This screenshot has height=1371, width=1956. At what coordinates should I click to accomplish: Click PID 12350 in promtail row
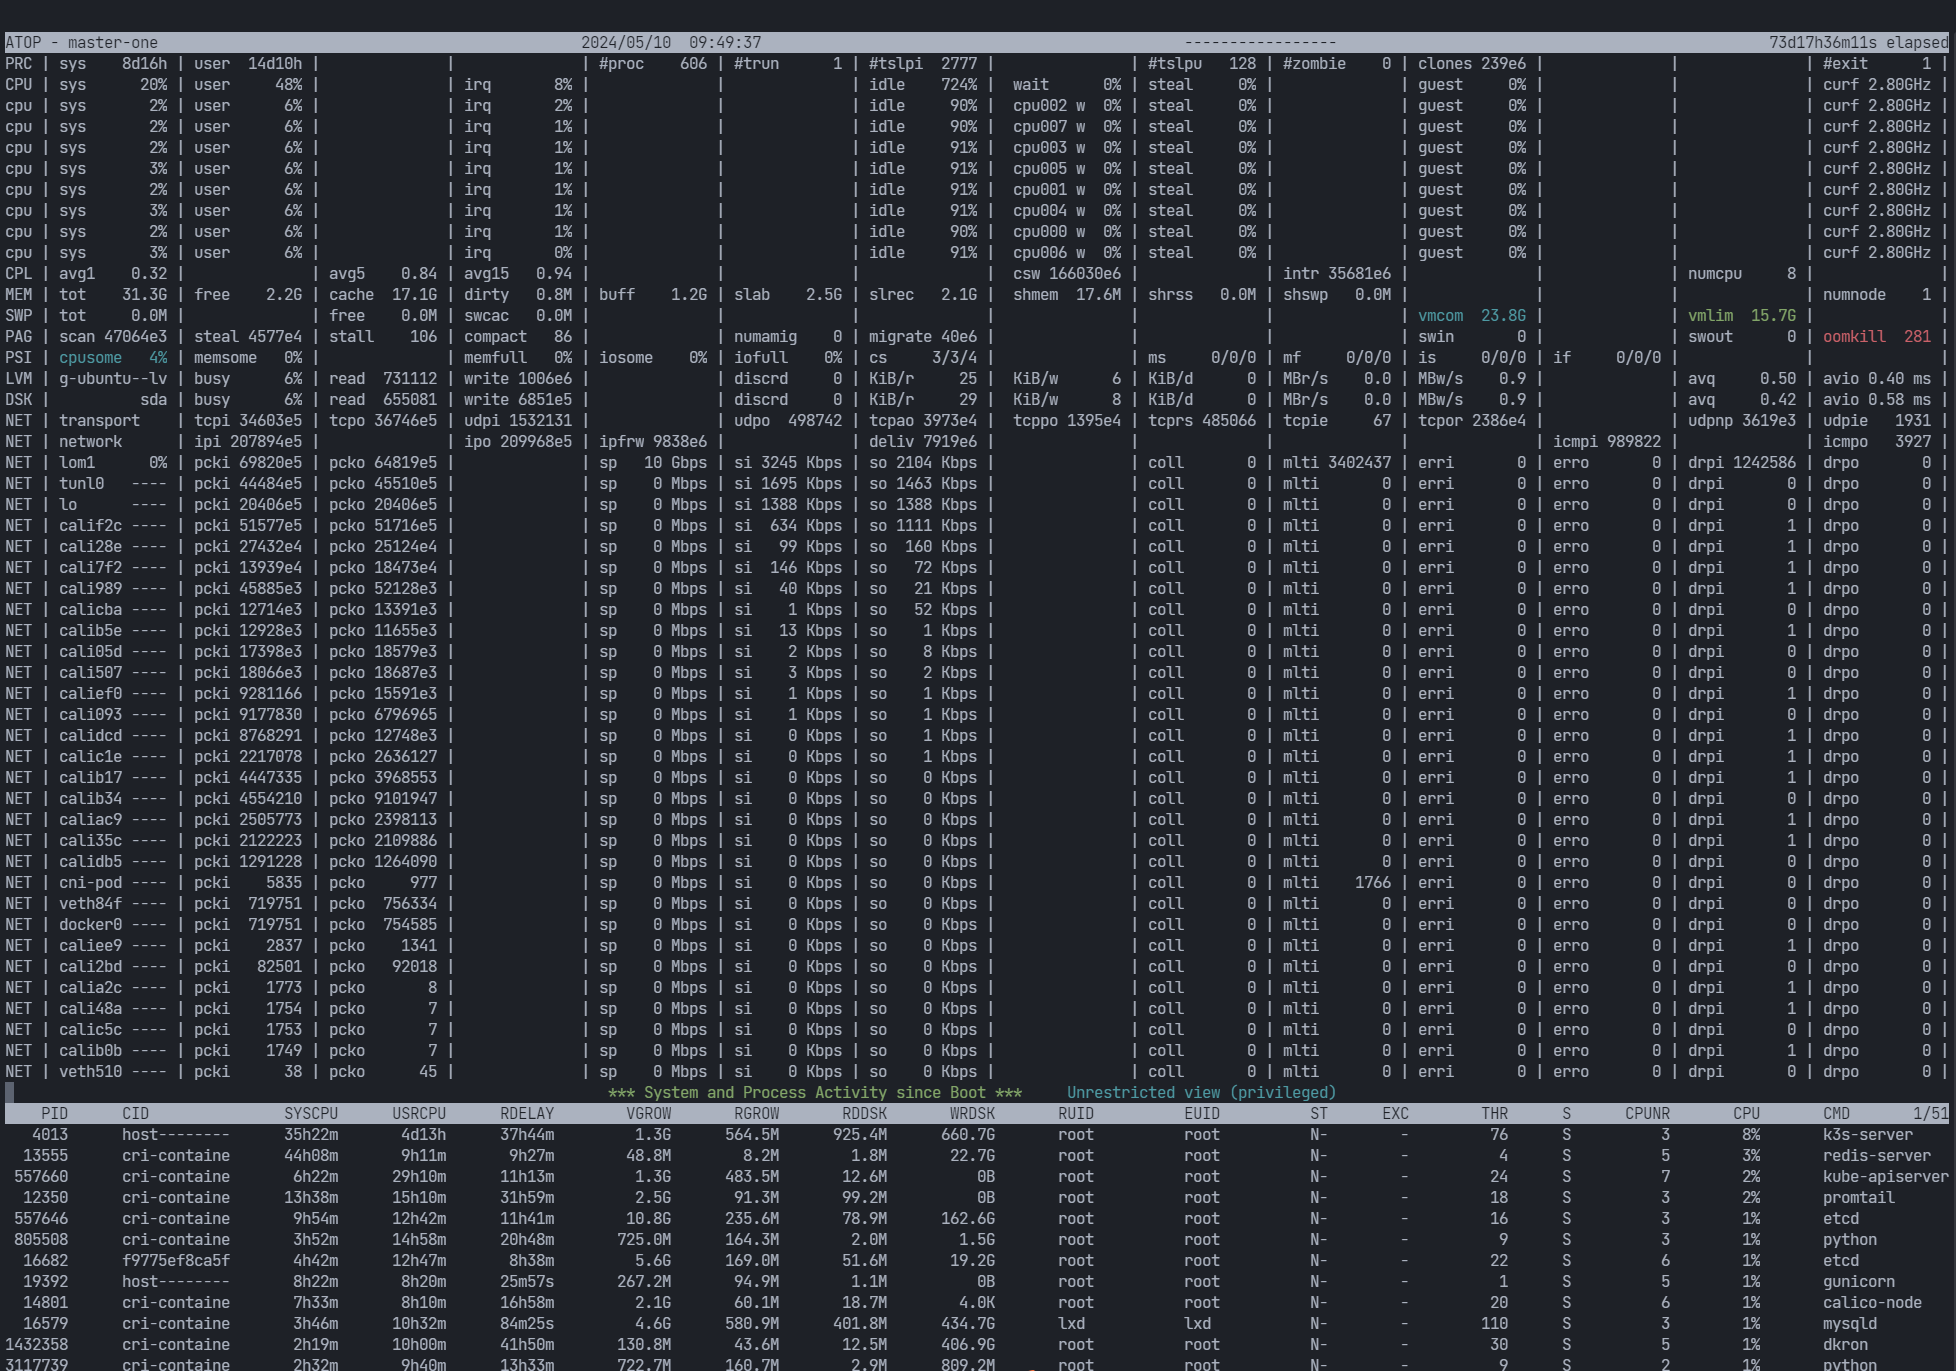[45, 1197]
